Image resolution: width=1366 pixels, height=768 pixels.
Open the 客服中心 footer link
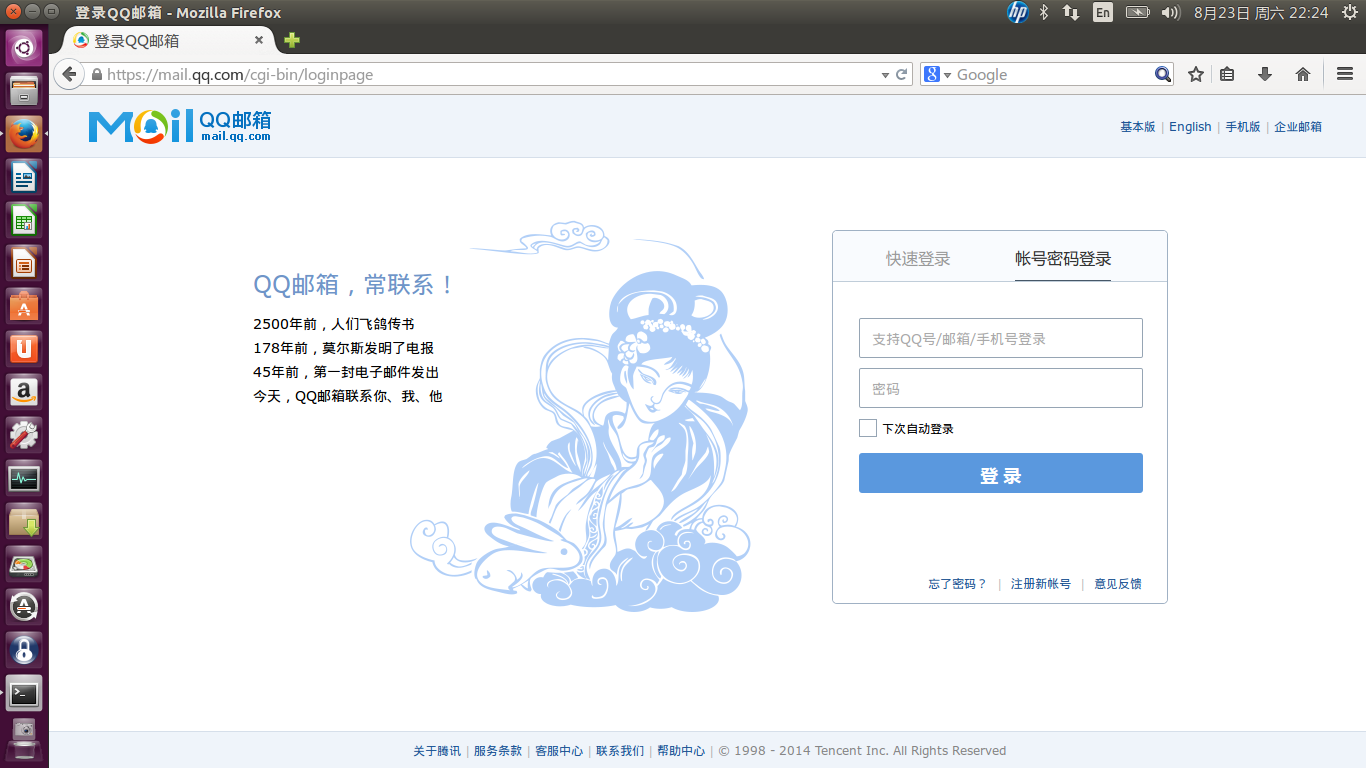click(x=559, y=751)
